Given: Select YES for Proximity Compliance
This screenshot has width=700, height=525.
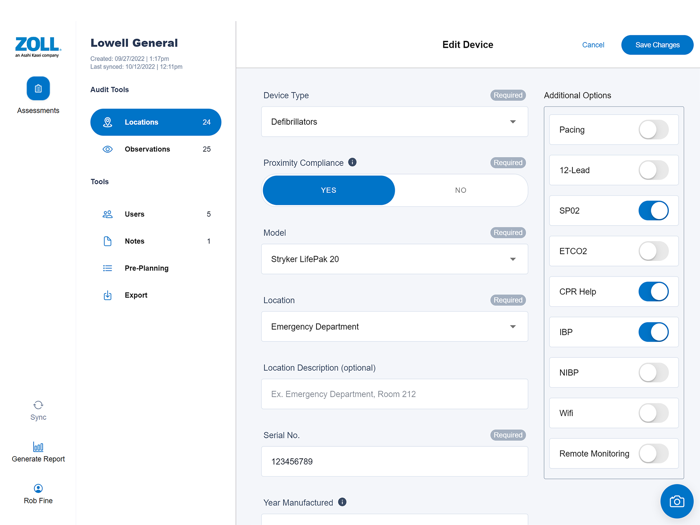Looking at the screenshot, I should tap(329, 190).
